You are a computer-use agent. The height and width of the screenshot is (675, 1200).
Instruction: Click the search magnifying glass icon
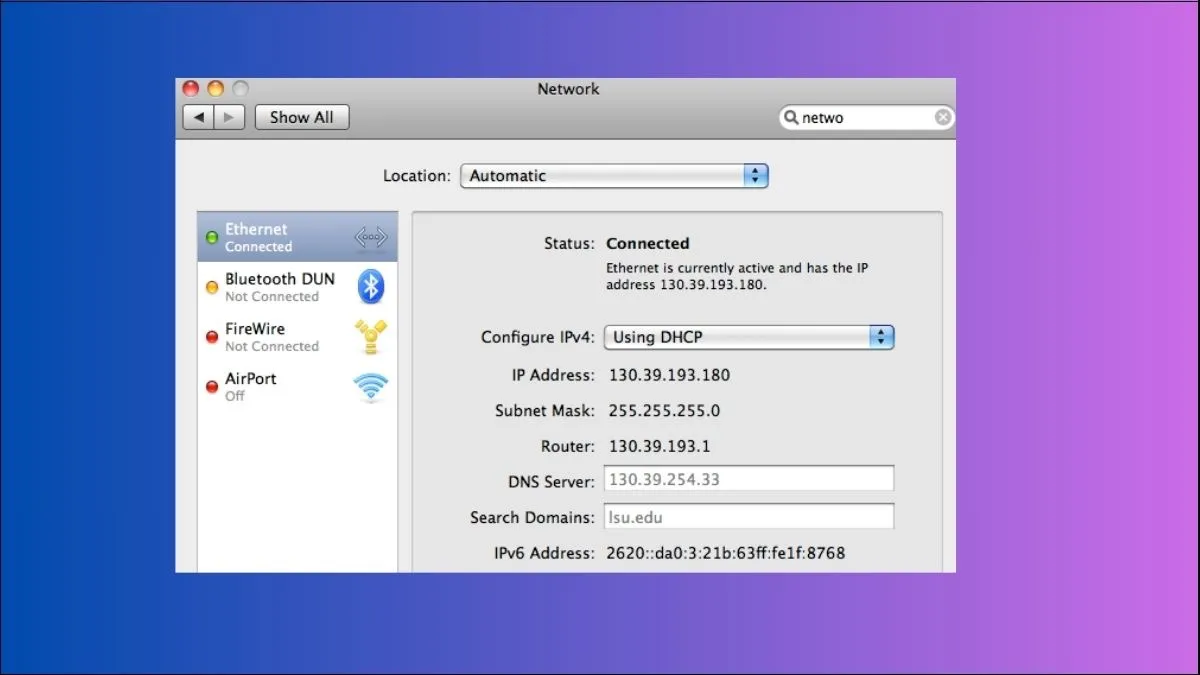(x=791, y=118)
